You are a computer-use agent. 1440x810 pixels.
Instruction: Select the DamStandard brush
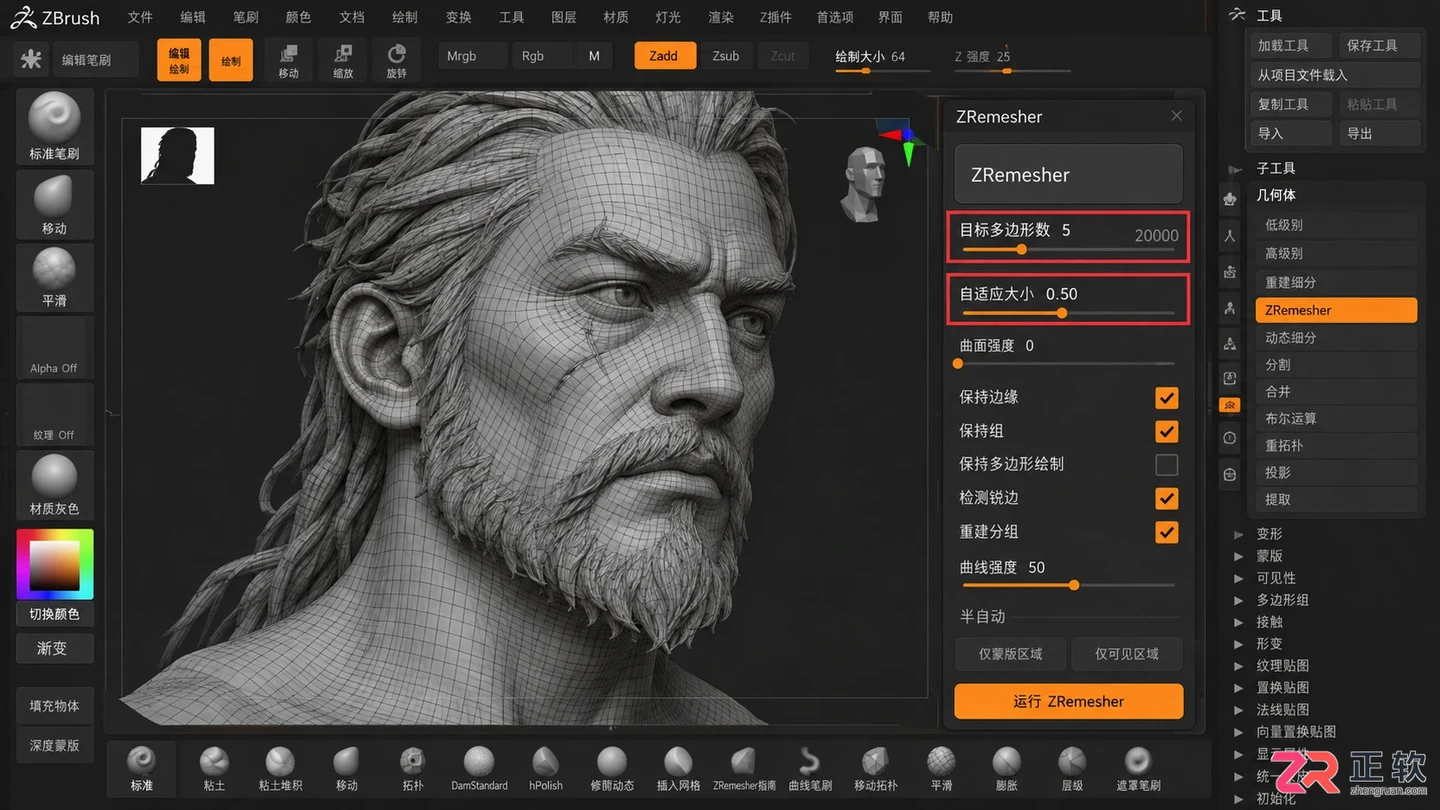(479, 768)
